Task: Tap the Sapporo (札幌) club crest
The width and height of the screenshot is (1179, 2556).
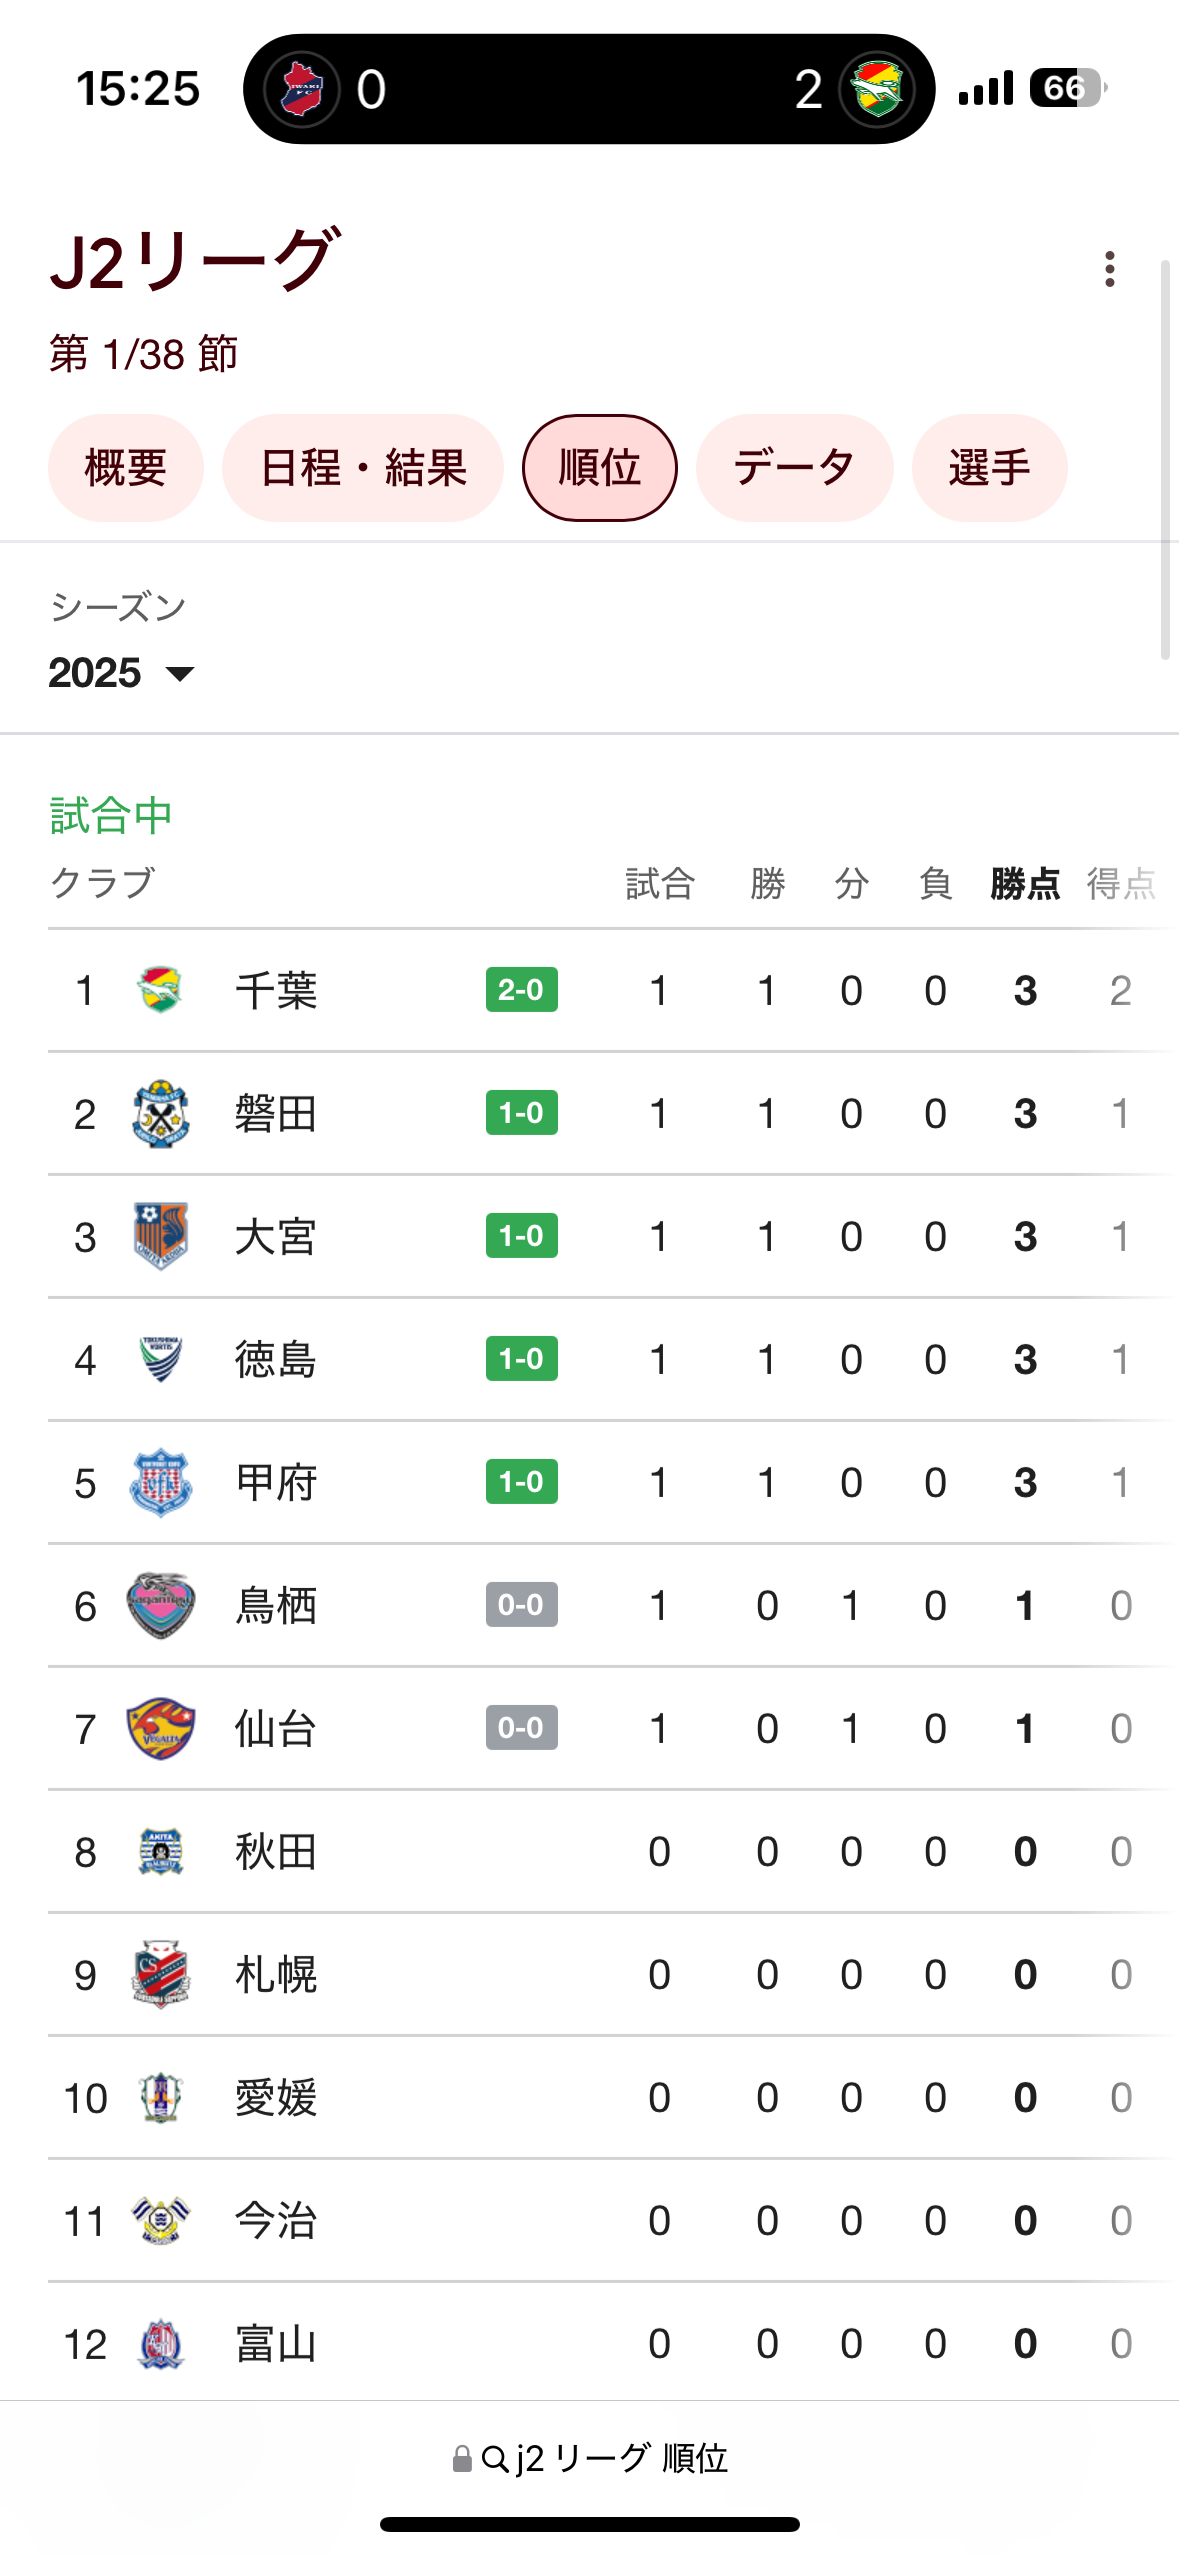Action: (160, 1974)
